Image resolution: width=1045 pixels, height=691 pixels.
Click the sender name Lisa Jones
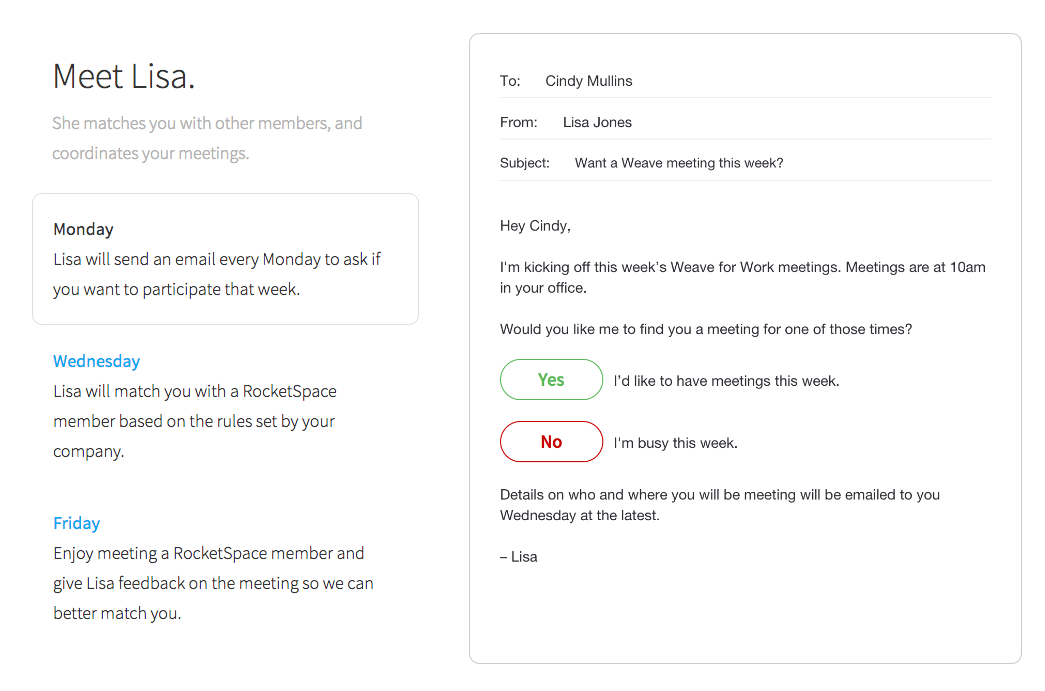[597, 122]
